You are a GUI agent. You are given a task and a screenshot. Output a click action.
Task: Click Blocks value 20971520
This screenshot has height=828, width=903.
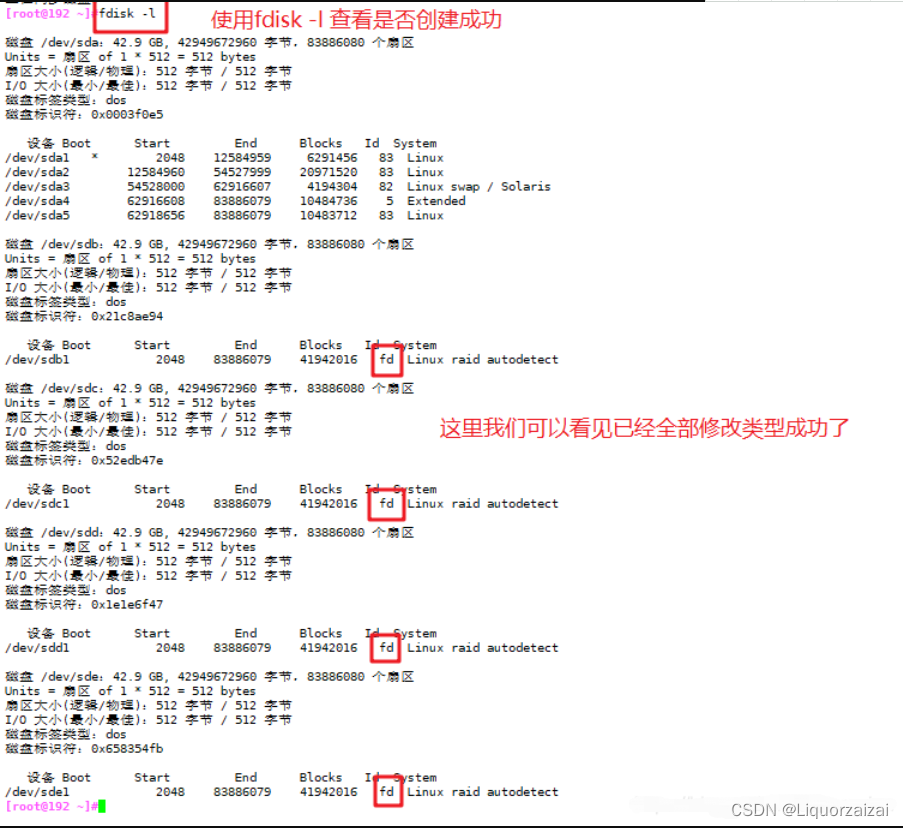328,172
